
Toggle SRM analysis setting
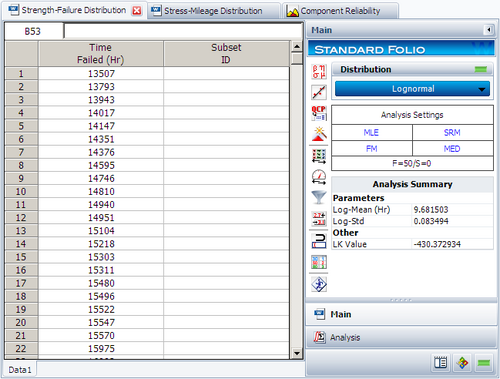[x=452, y=132]
